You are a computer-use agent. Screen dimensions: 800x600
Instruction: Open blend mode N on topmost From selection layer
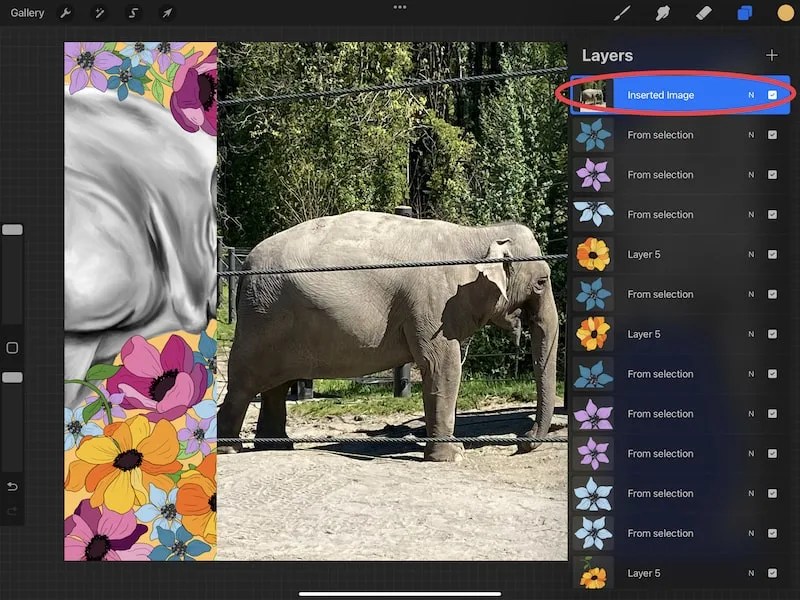751,135
